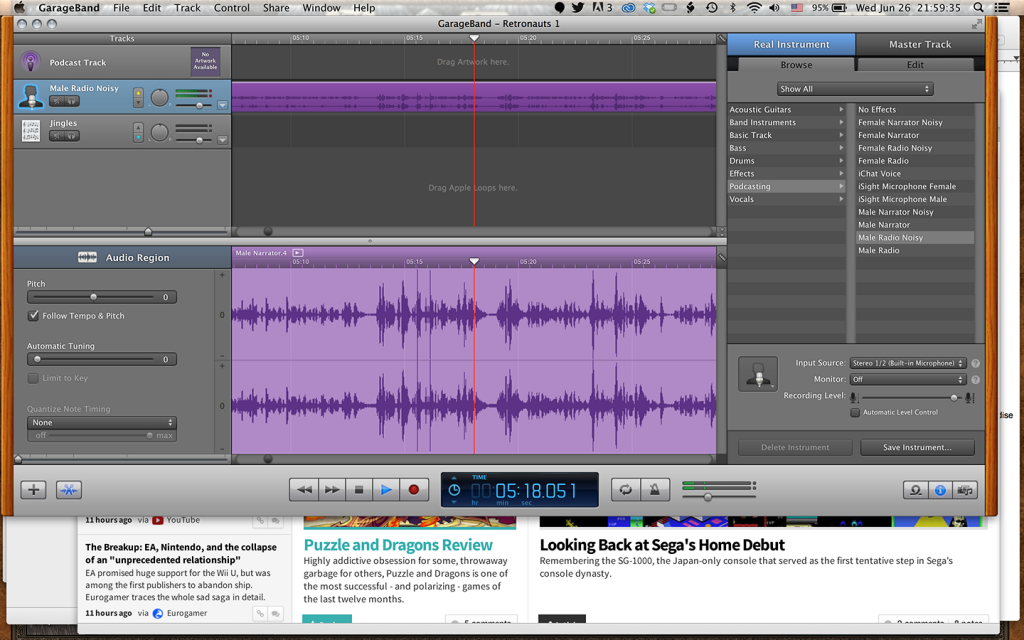This screenshot has width=1024, height=640.
Task: Mute the Jingles track
Action: pos(57,136)
